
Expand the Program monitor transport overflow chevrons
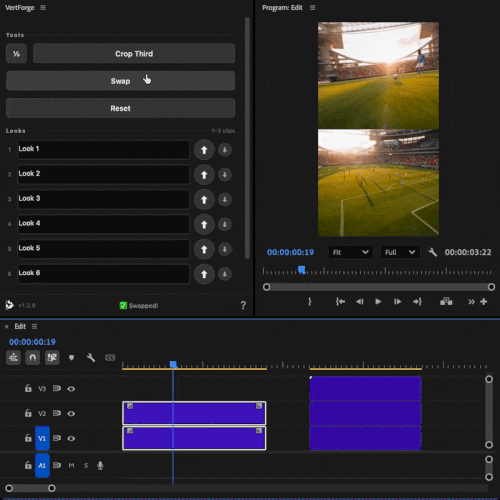click(x=471, y=302)
